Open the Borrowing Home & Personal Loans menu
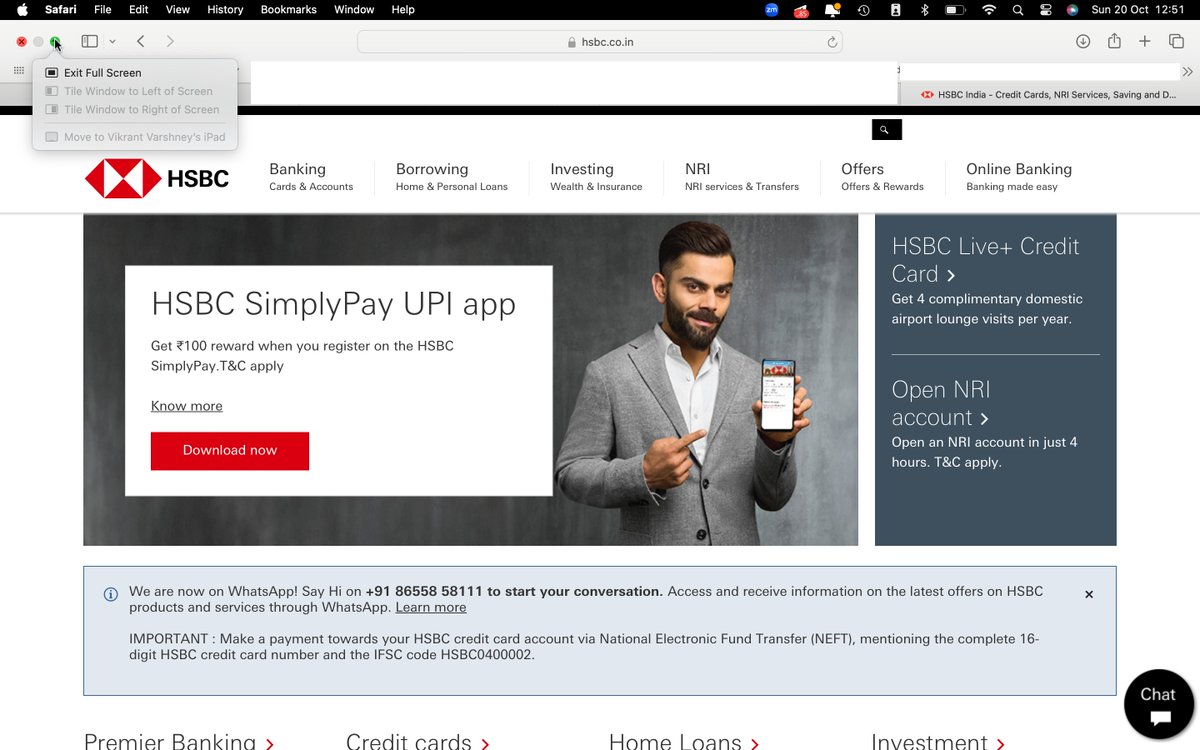The image size is (1200, 750). pyautogui.click(x=451, y=177)
